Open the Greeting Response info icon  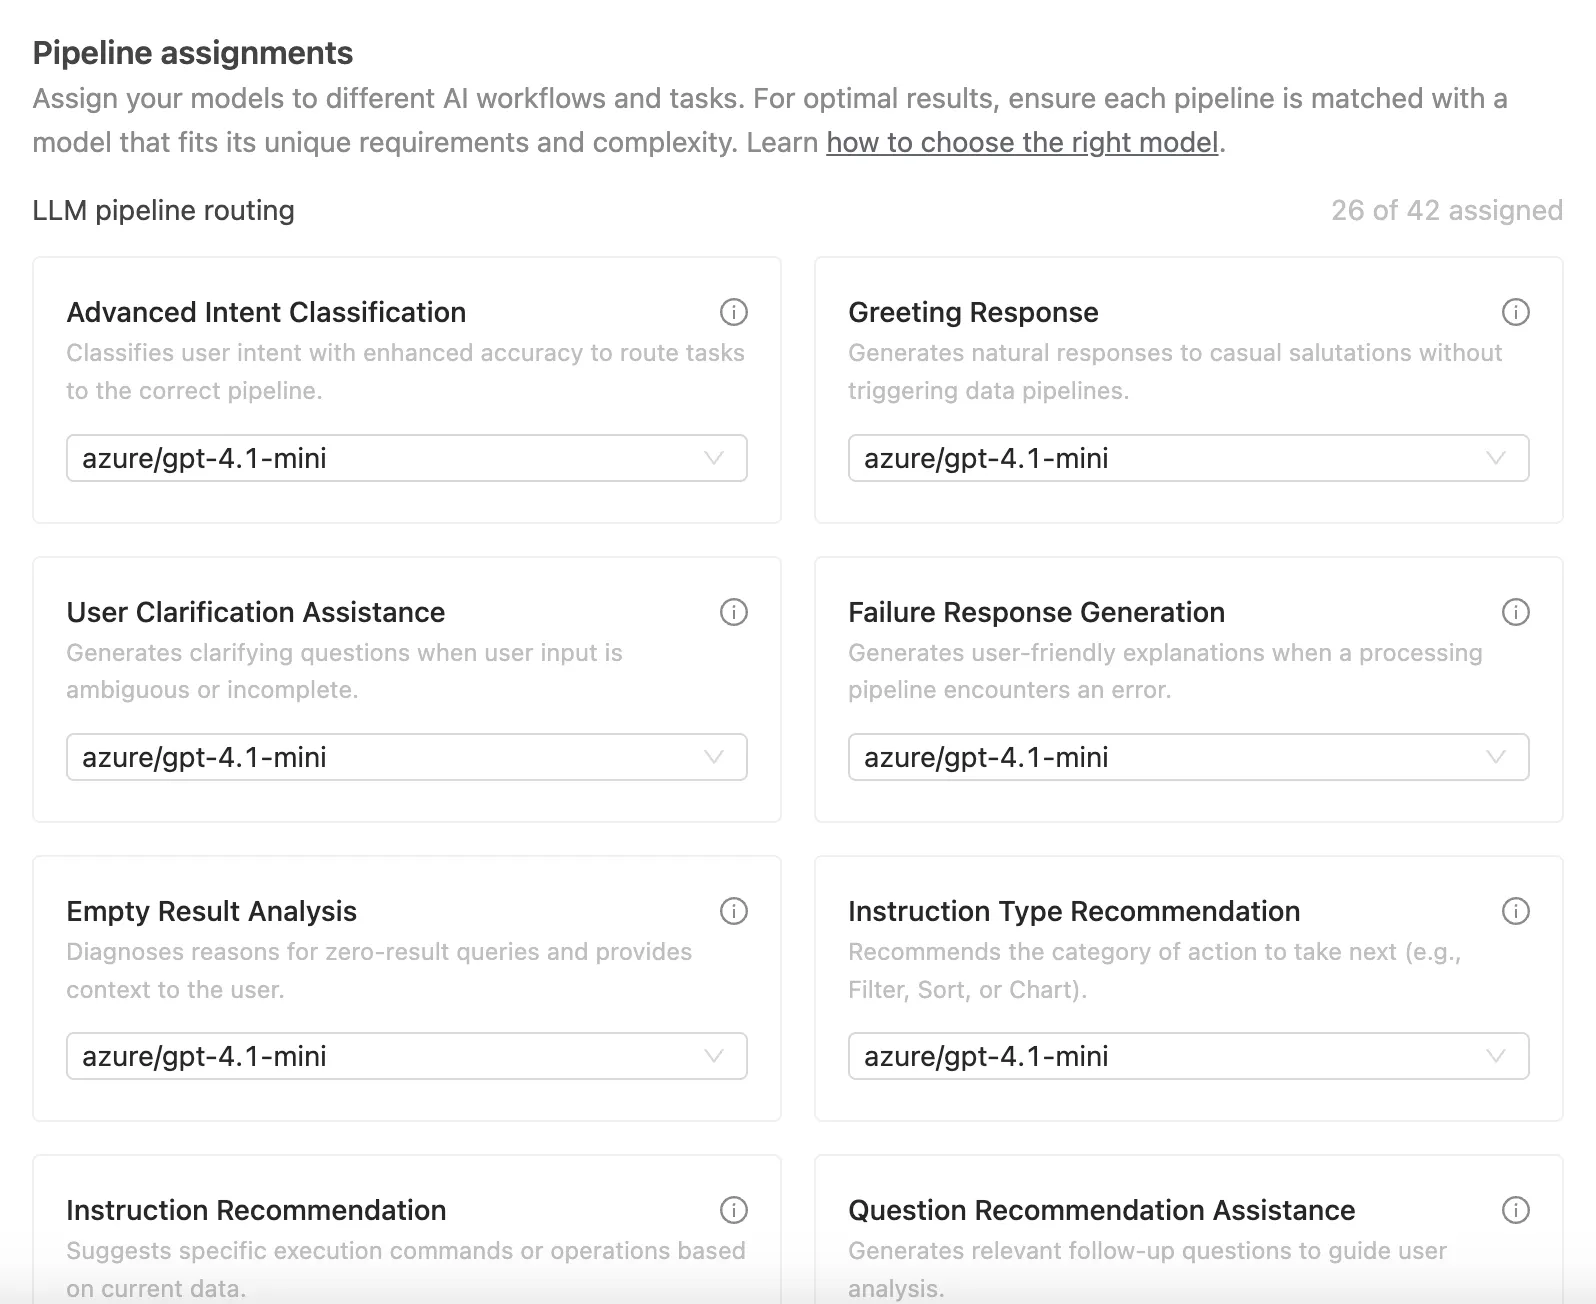pos(1516,313)
